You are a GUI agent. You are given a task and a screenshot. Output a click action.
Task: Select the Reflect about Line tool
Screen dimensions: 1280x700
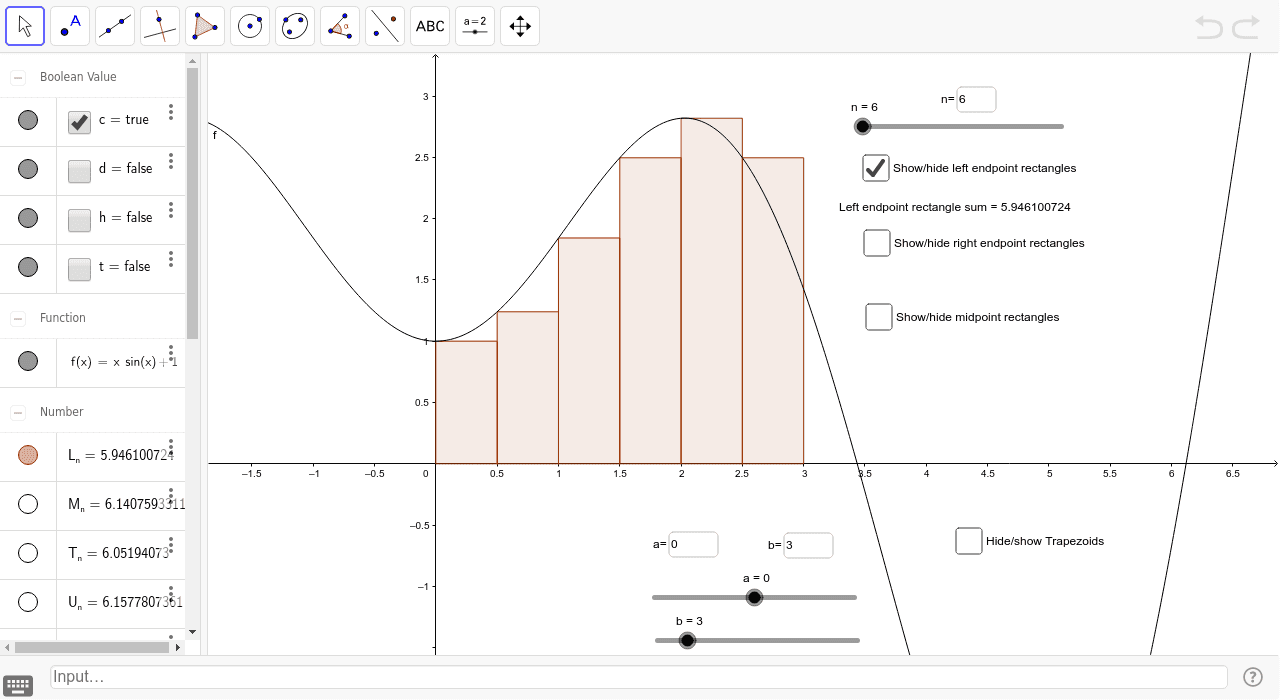[385, 26]
